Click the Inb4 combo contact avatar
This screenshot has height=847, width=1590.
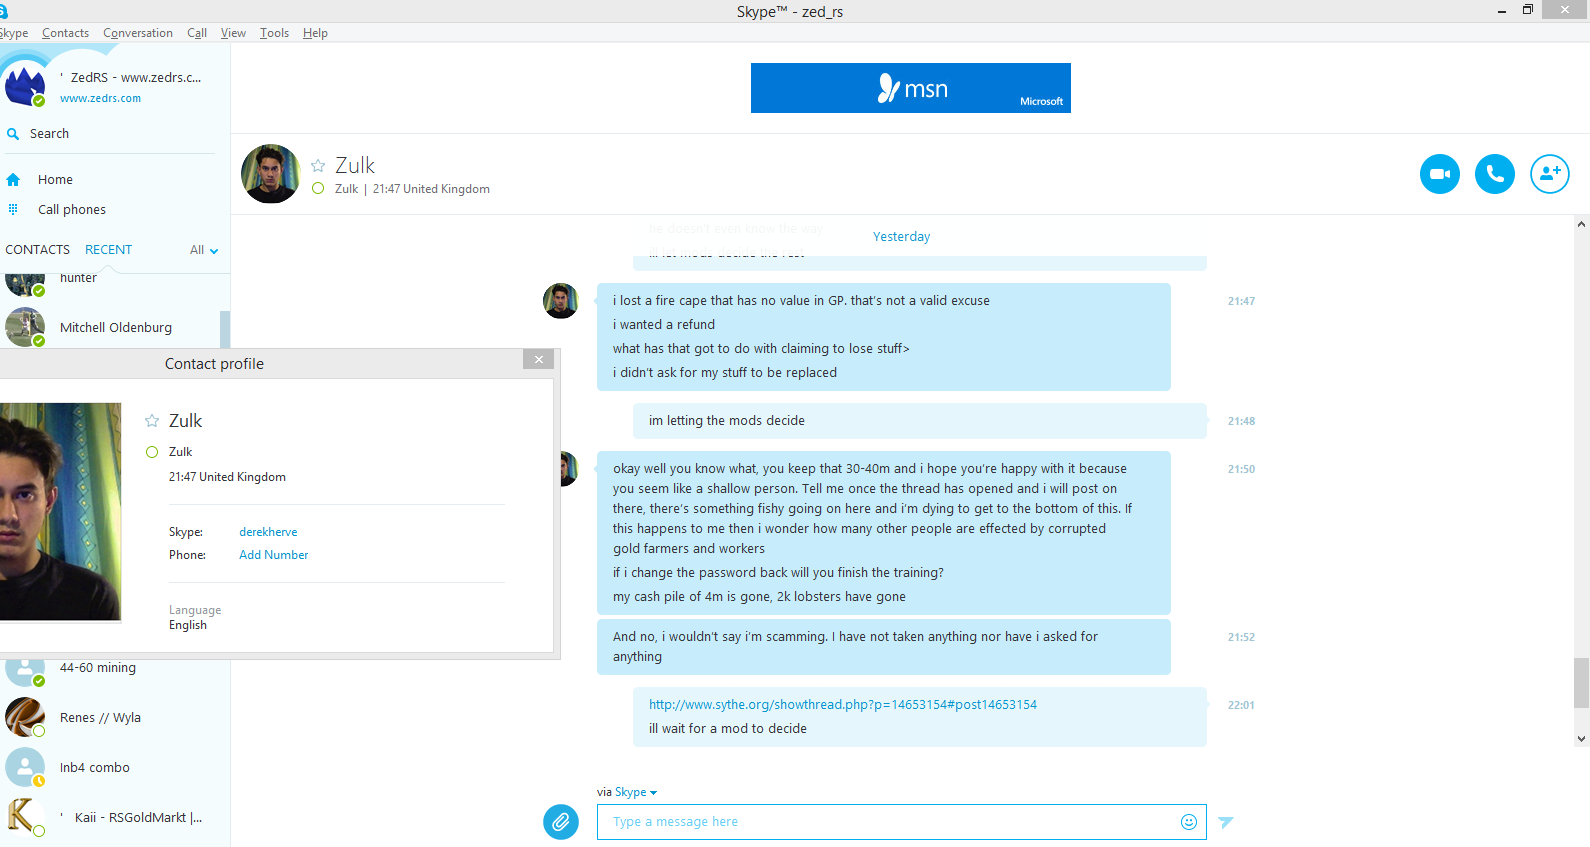click(x=24, y=767)
